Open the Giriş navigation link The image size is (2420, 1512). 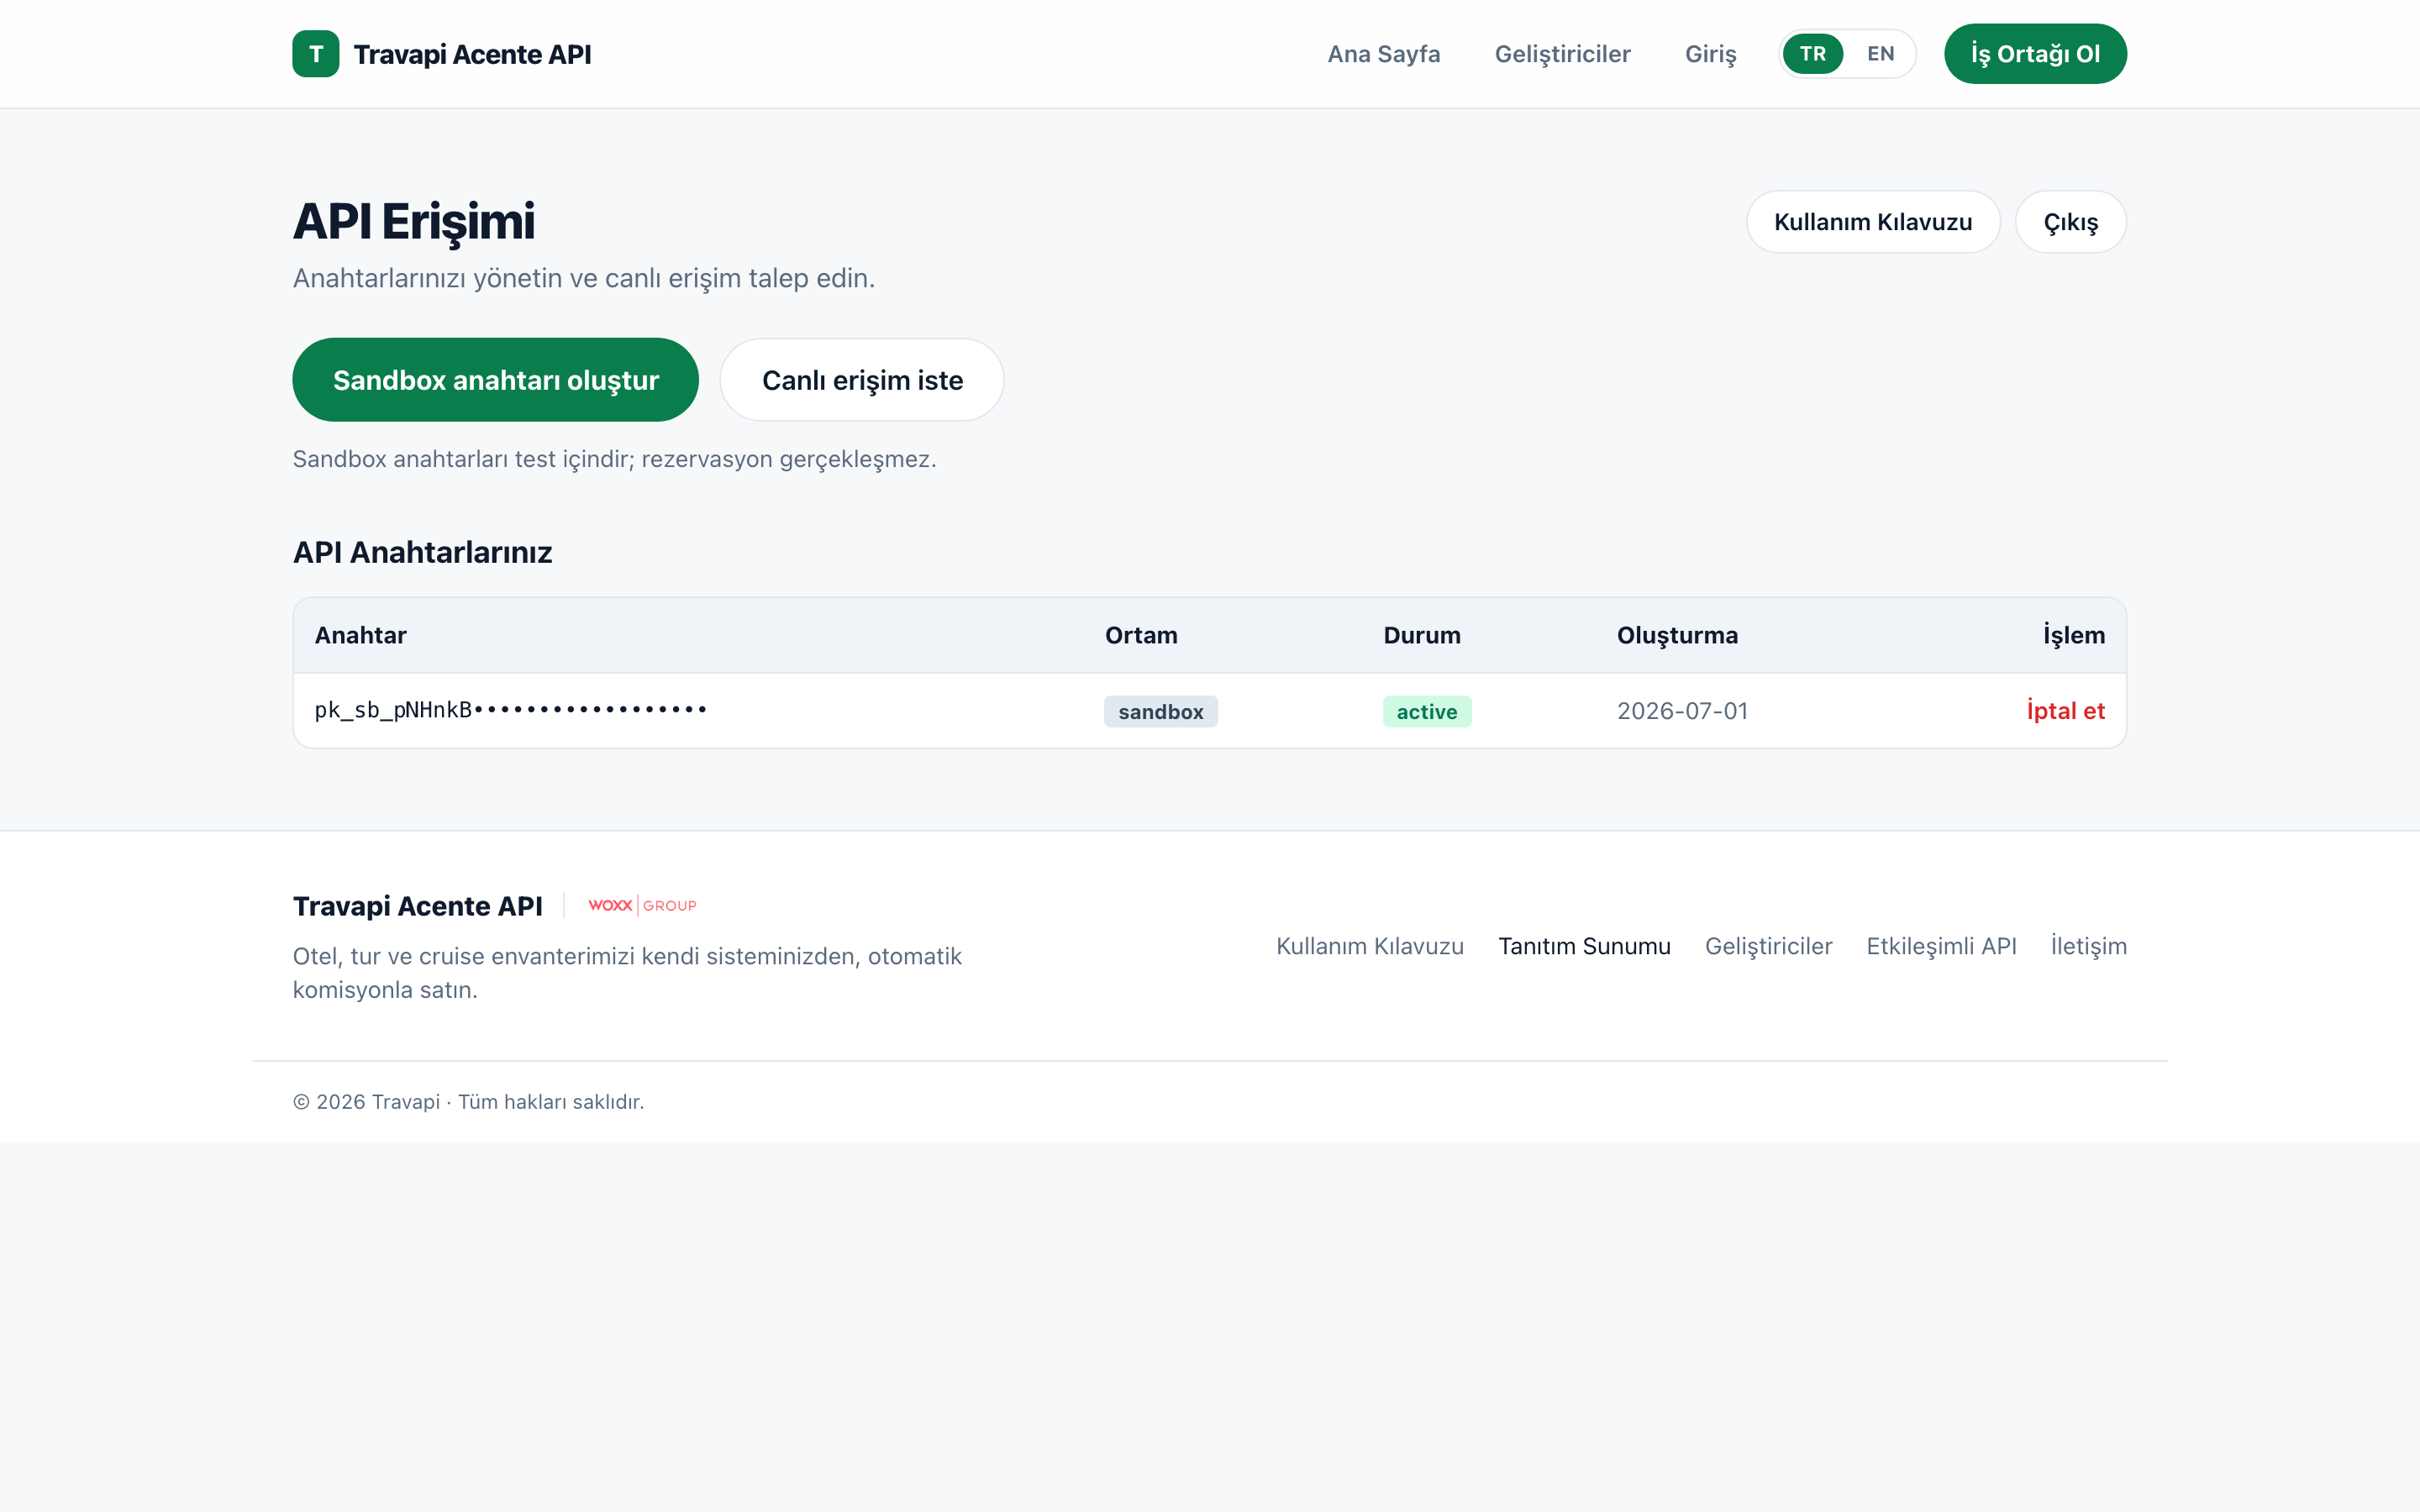[x=1710, y=54]
